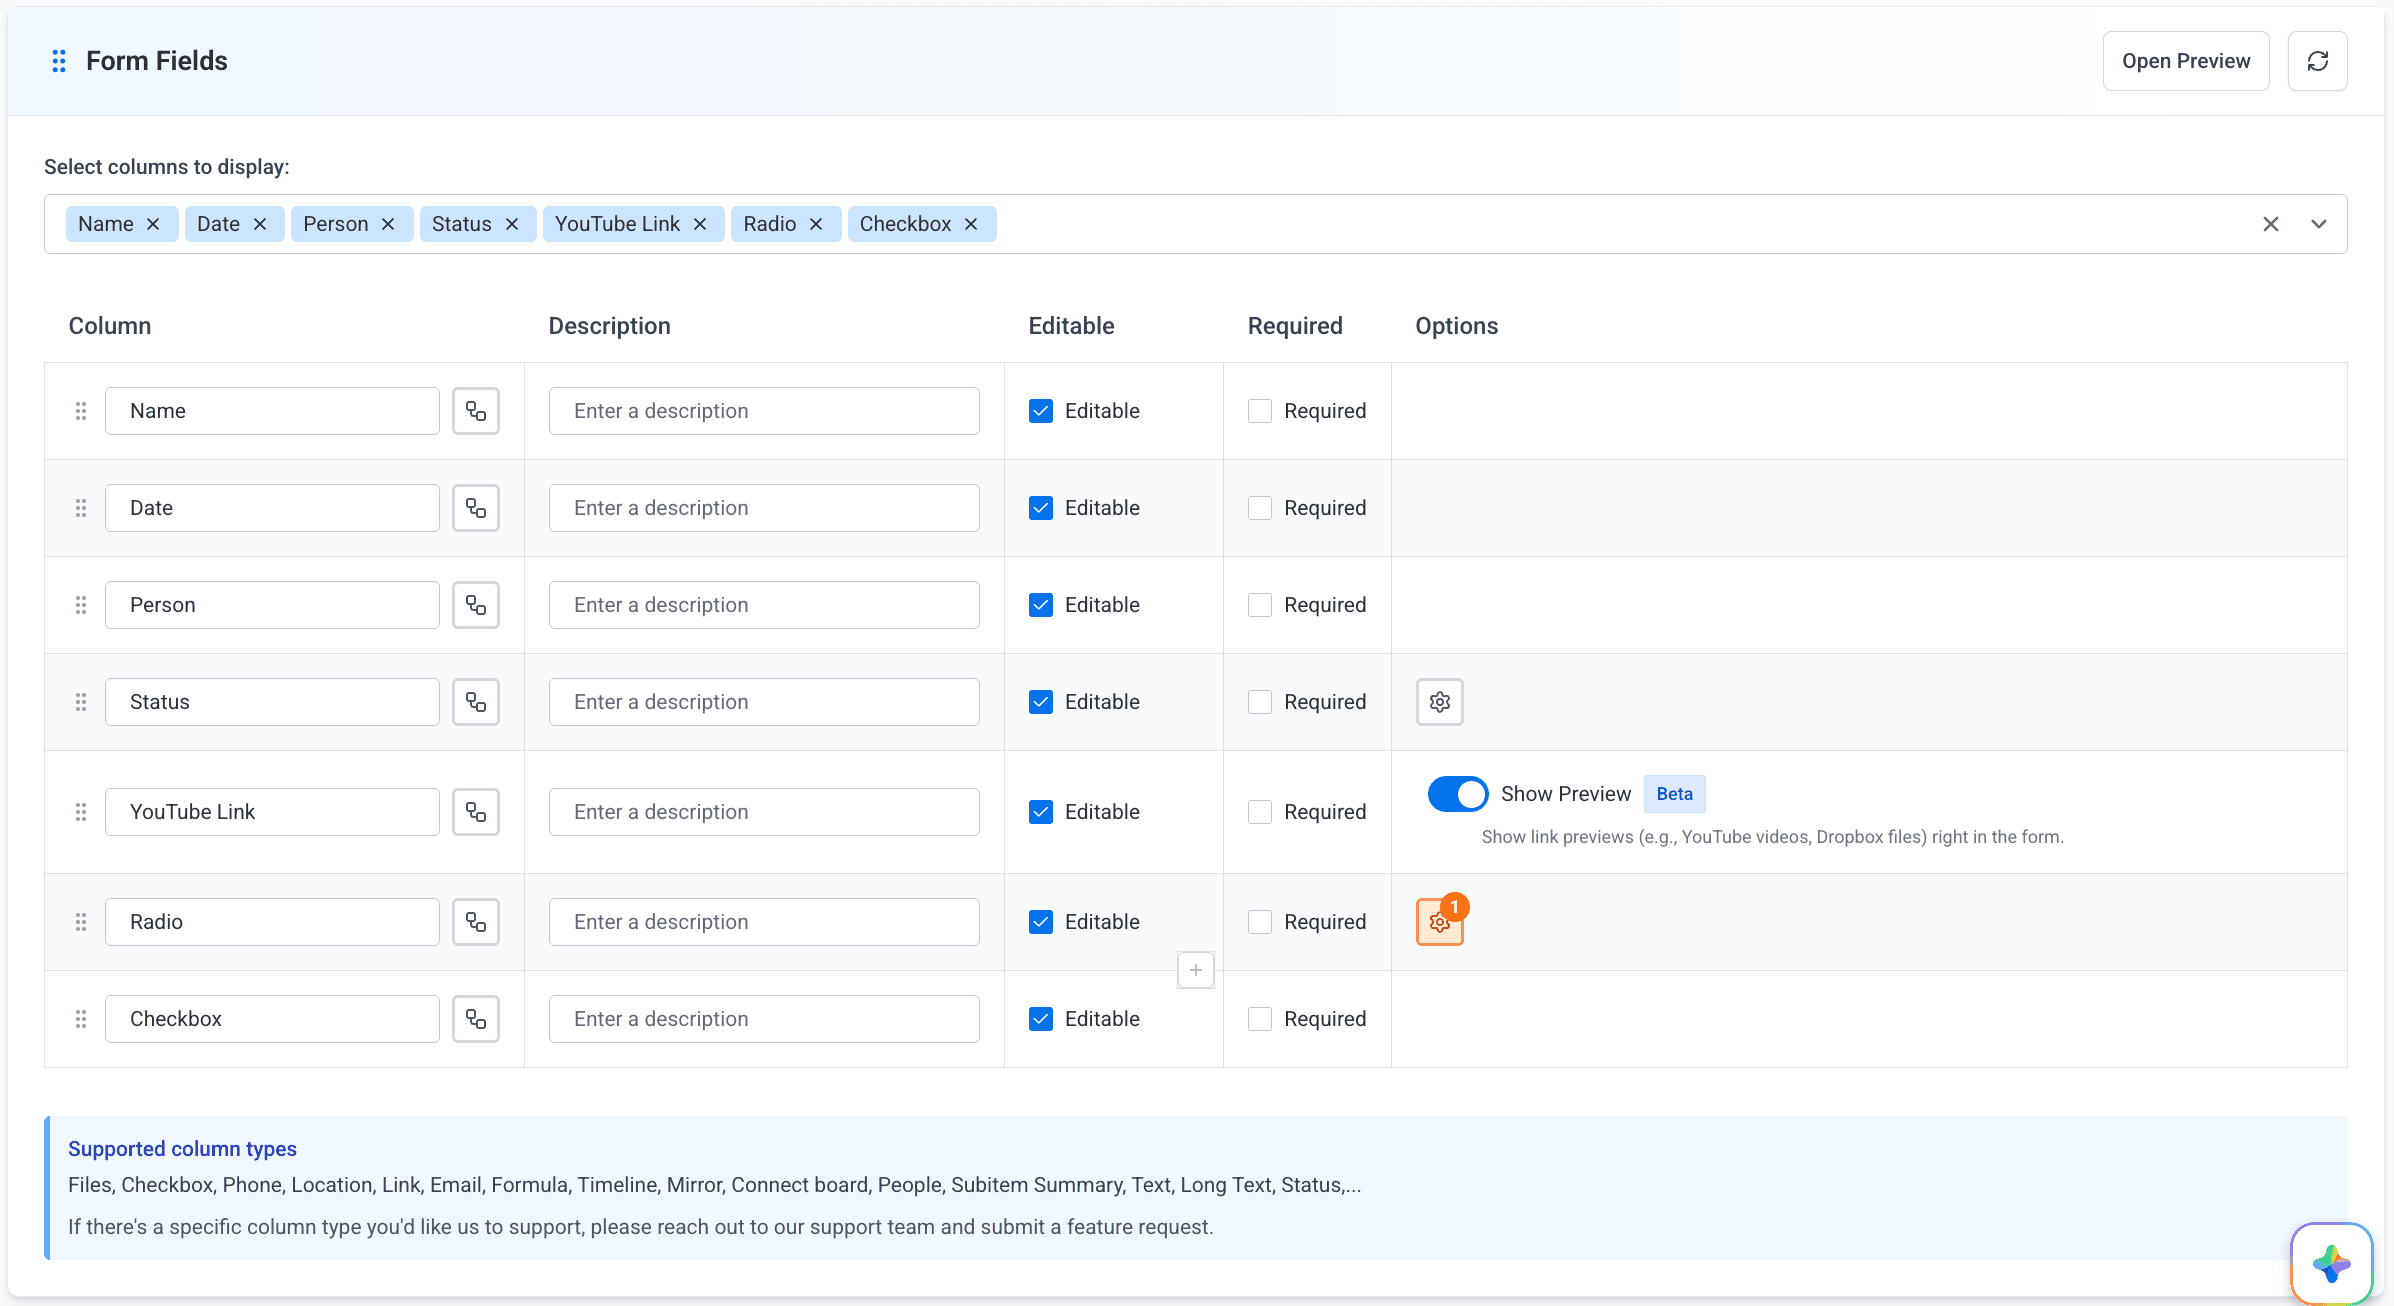
Task: Expand the columns selector dropdown arrow
Action: coord(2318,224)
